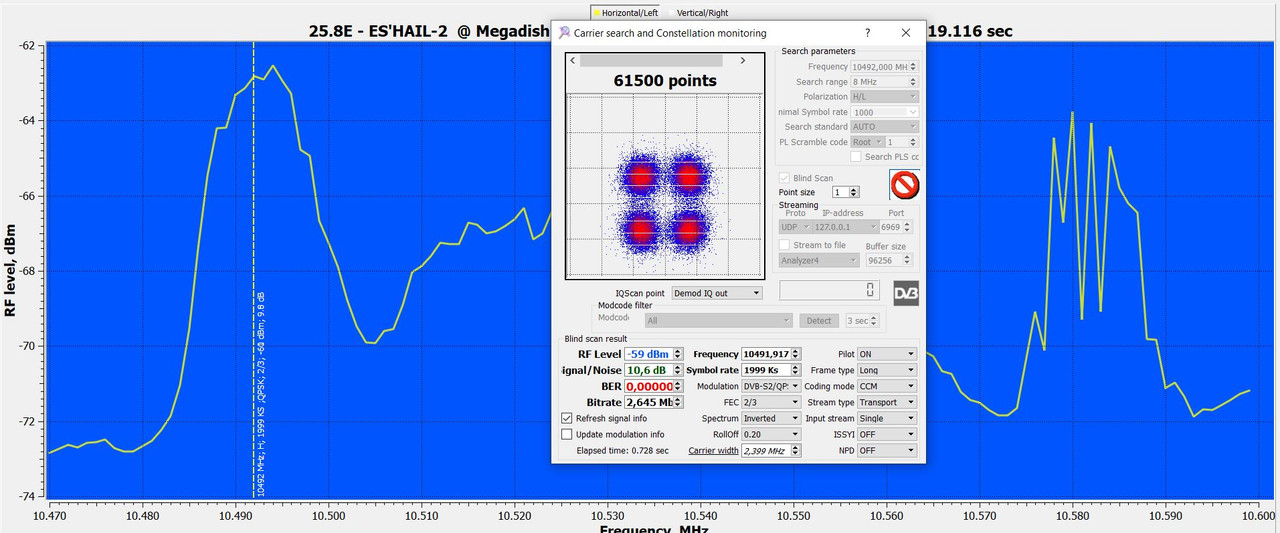This screenshot has width=1280, height=533.
Task: Click the Elapsed time 0.728 sec text
Action: 623,451
